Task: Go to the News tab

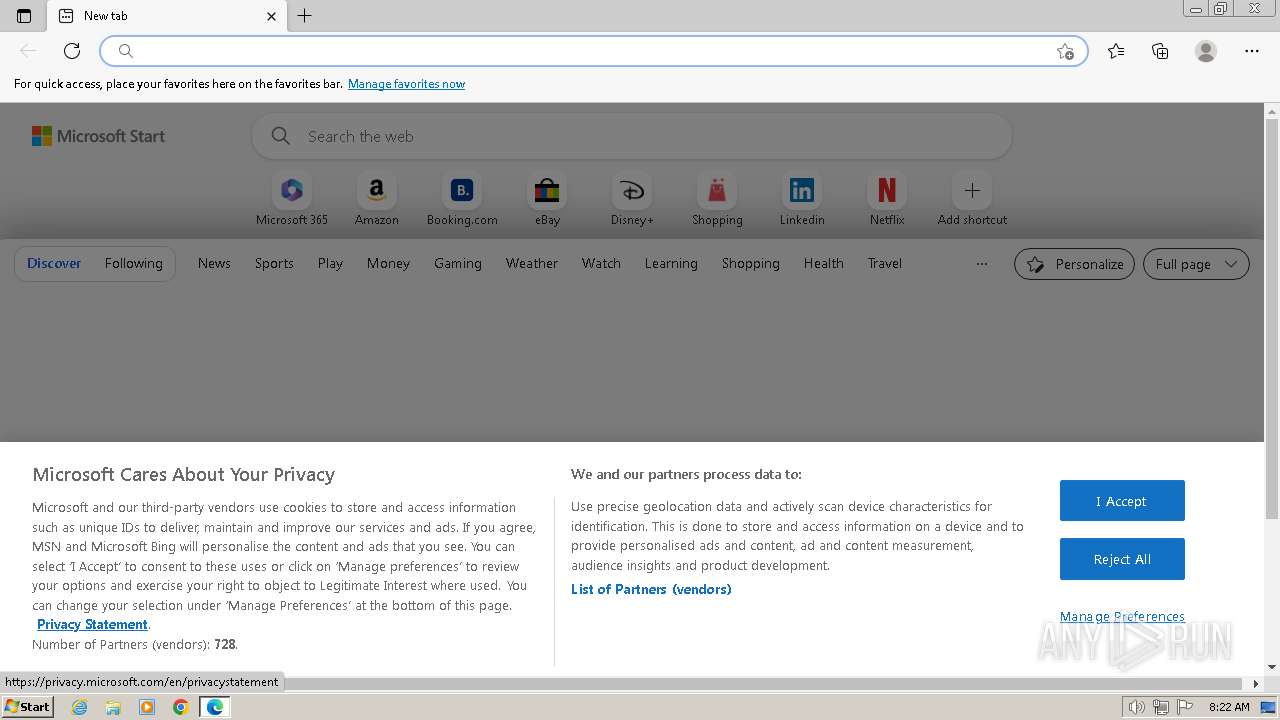Action: (214, 263)
